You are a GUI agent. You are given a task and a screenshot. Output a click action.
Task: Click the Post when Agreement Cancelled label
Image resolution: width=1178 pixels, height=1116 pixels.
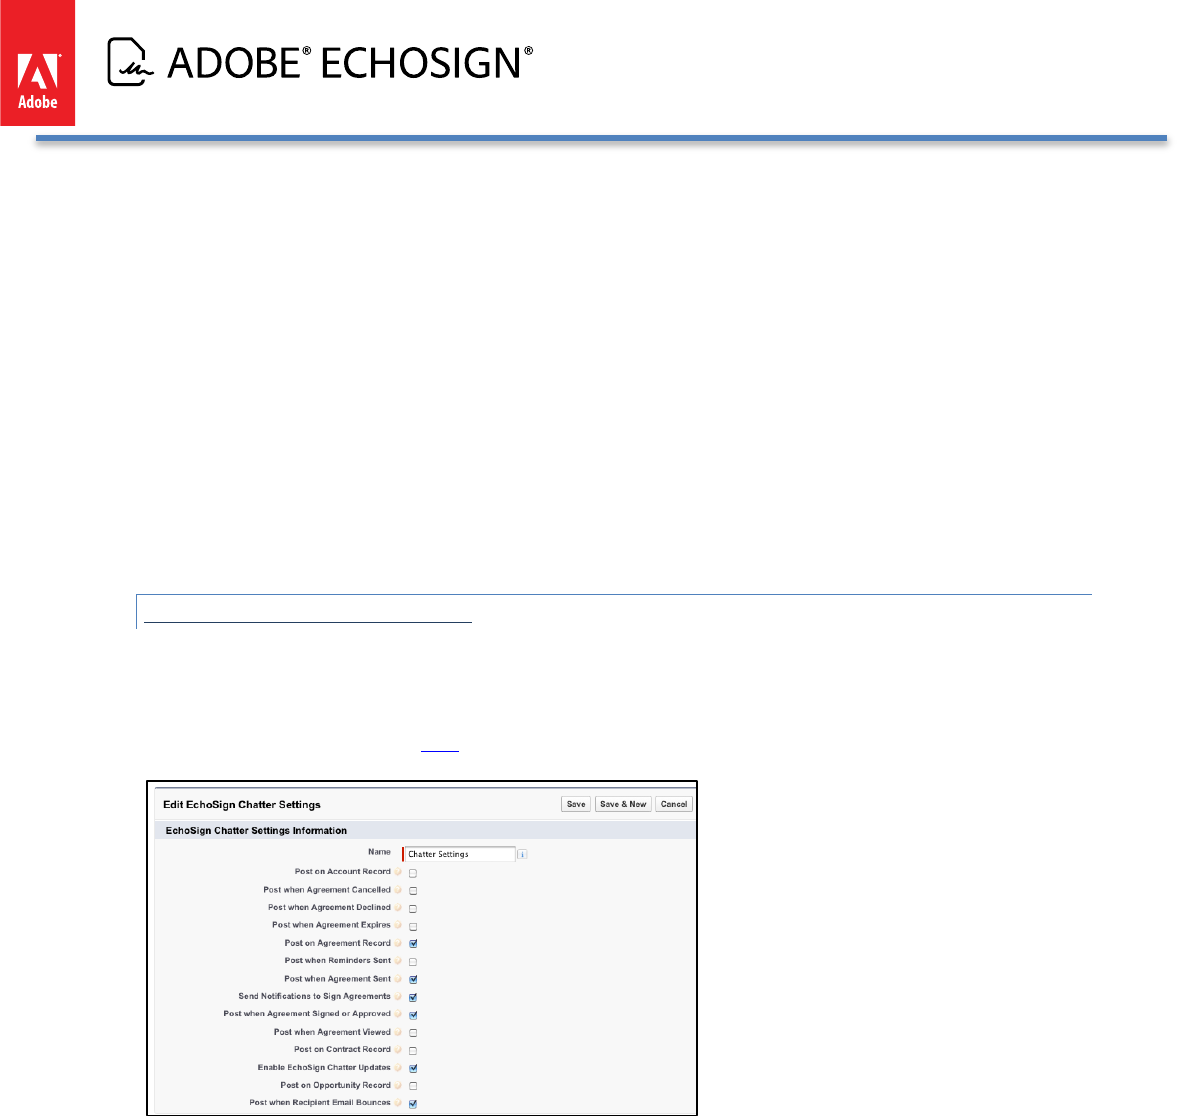pyautogui.click(x=327, y=890)
